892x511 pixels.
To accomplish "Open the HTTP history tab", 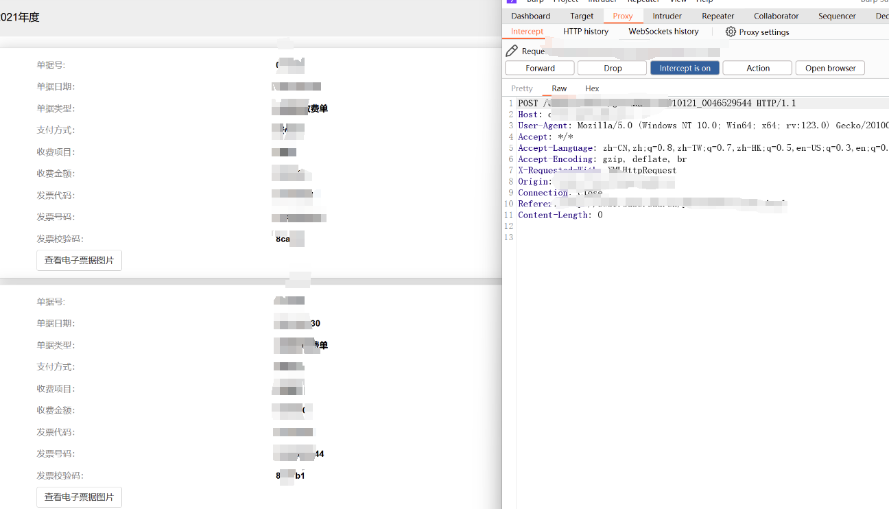I will 585,31.
